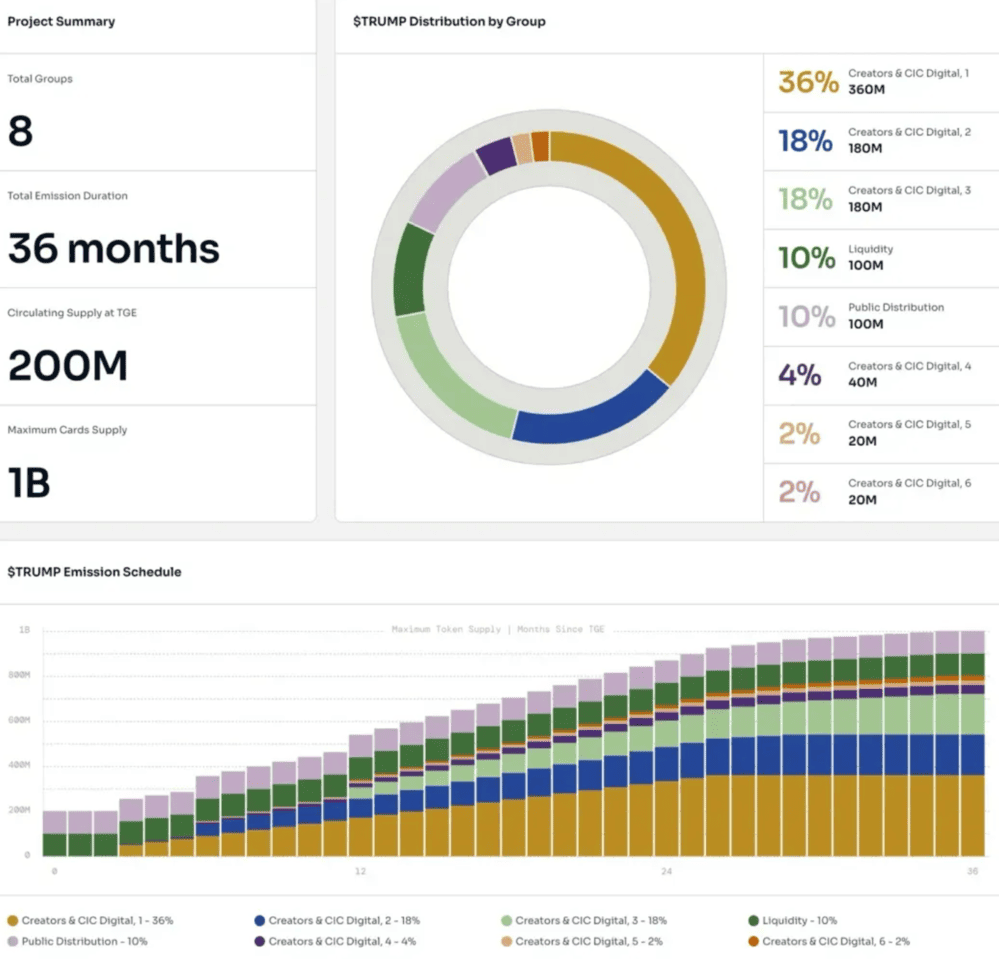
Task: Click the Total Emission Duration 36 months card
Action: 157,230
